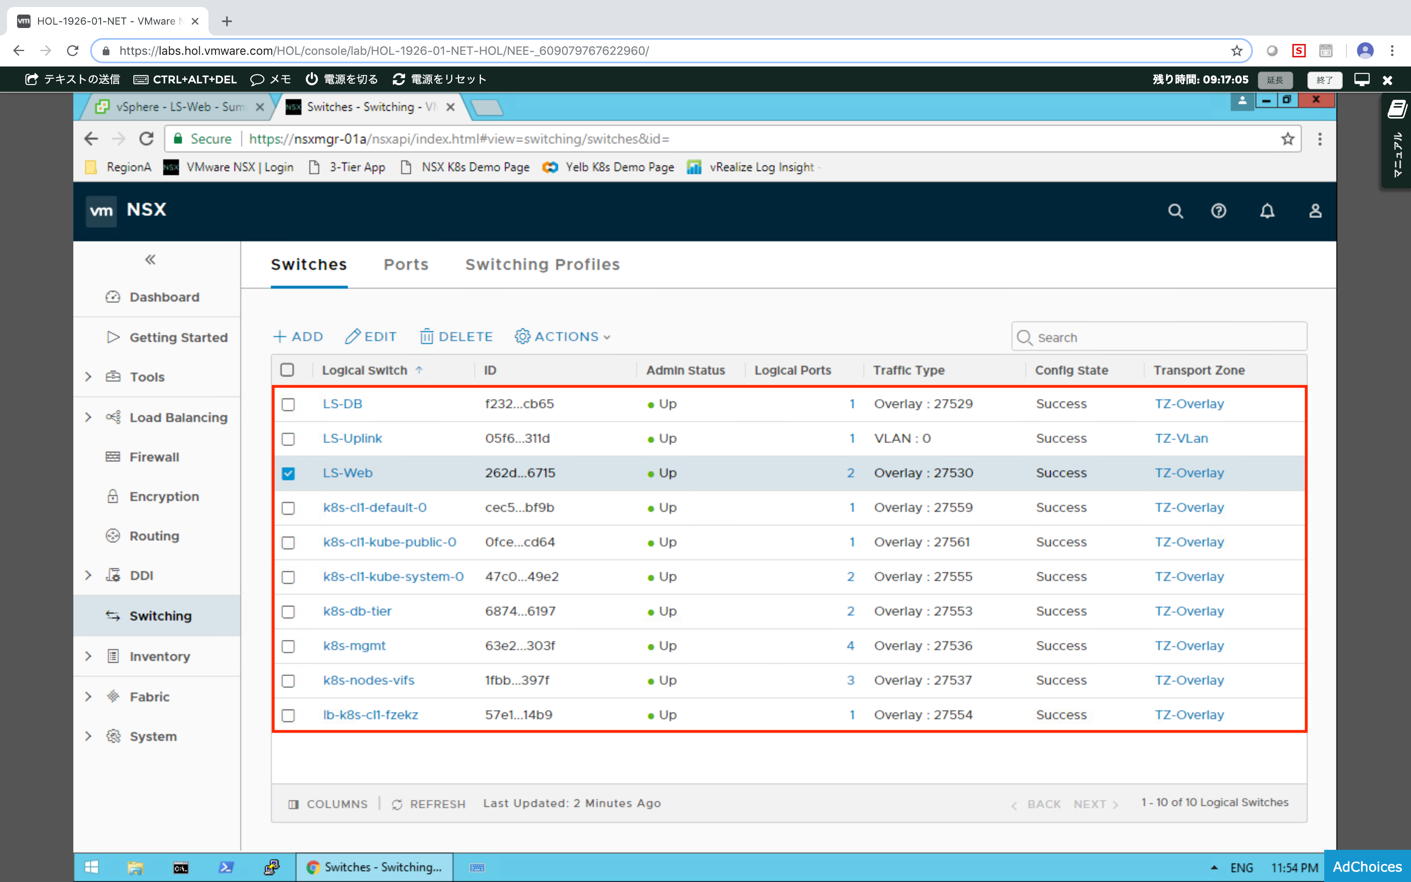
Task: Expand the Load Balancing sidebar section
Action: point(88,417)
